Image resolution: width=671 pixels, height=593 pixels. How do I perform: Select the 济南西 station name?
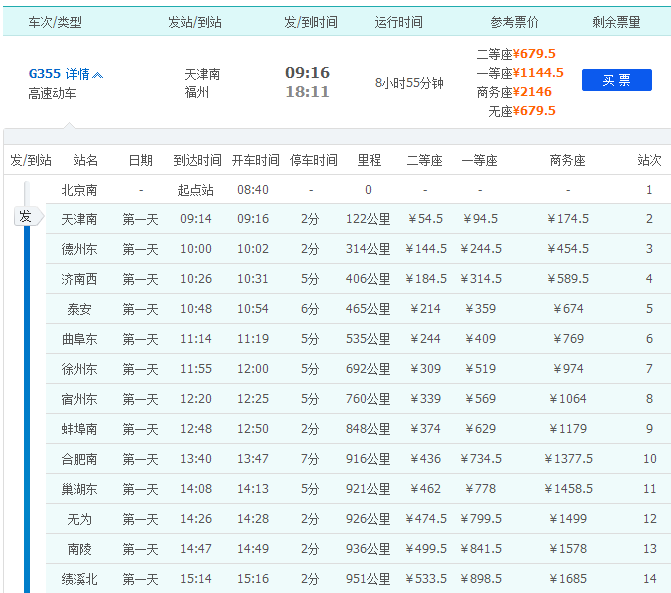[79, 279]
